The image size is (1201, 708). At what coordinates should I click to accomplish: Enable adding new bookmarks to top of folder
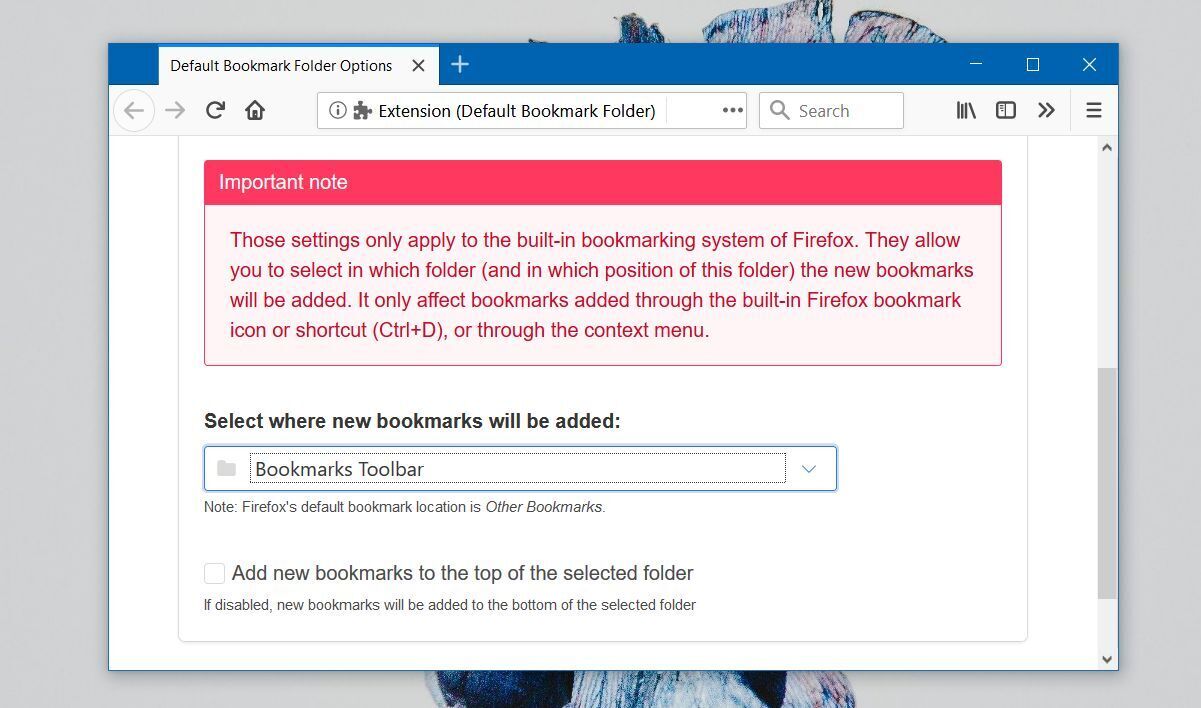pos(214,573)
